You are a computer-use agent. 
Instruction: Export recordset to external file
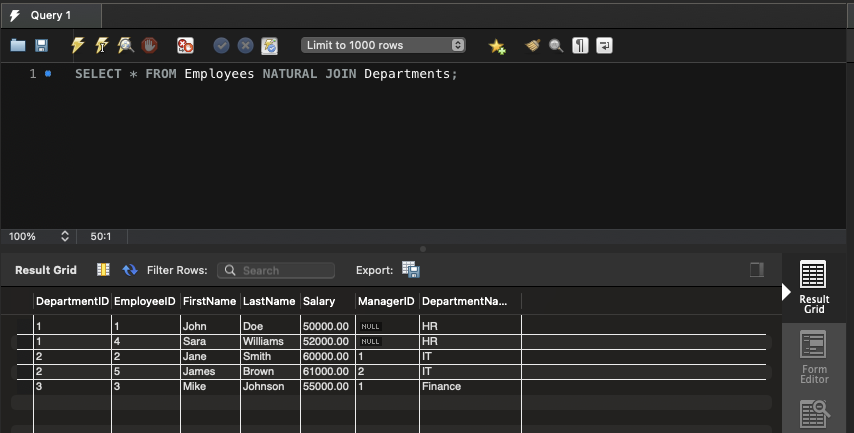click(x=410, y=270)
